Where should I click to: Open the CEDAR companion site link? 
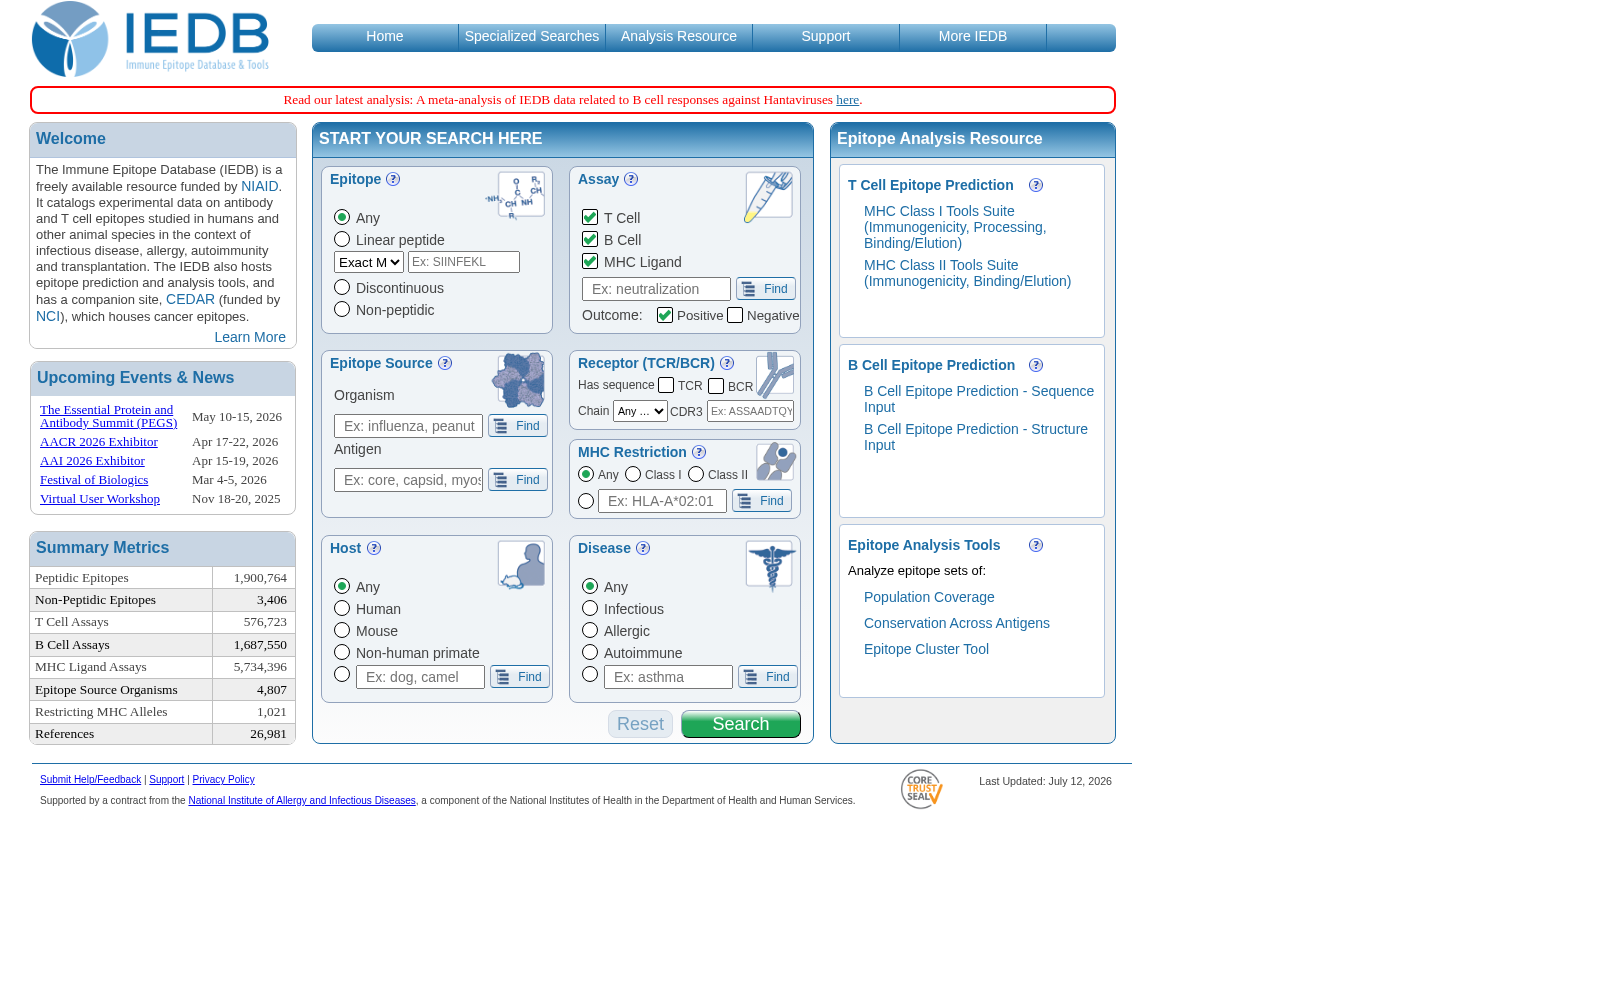[x=190, y=299]
